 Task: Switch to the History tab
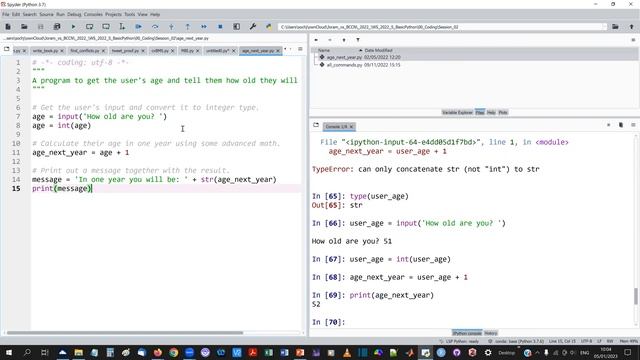(491, 333)
